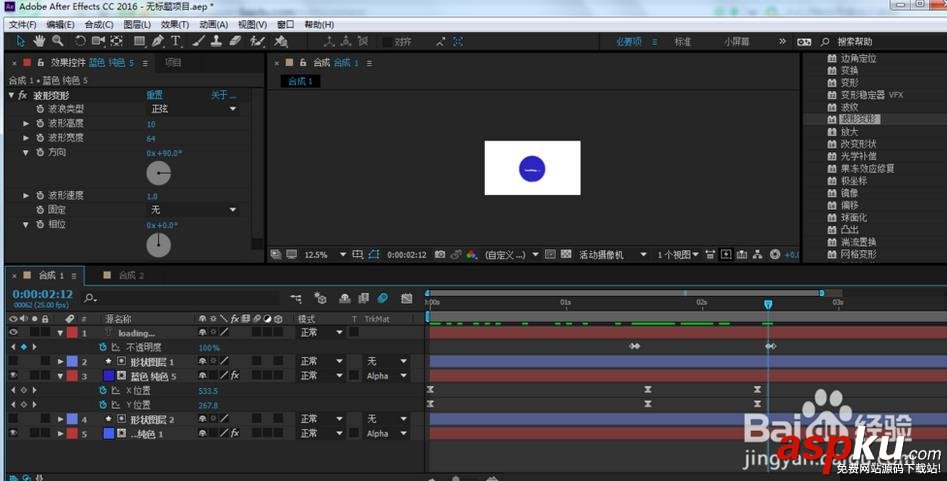This screenshot has width=947, height=481.
Task: Select the Clone Stamp tool
Action: (216, 41)
